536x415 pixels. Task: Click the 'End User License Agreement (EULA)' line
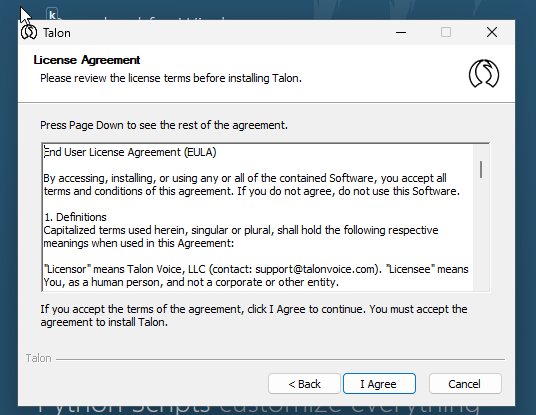coord(130,152)
